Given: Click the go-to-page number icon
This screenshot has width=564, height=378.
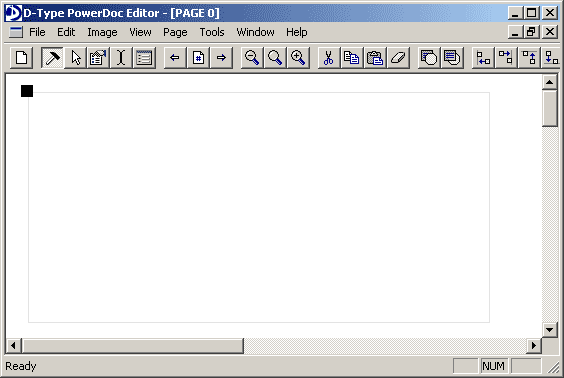Looking at the screenshot, I should click(198, 58).
